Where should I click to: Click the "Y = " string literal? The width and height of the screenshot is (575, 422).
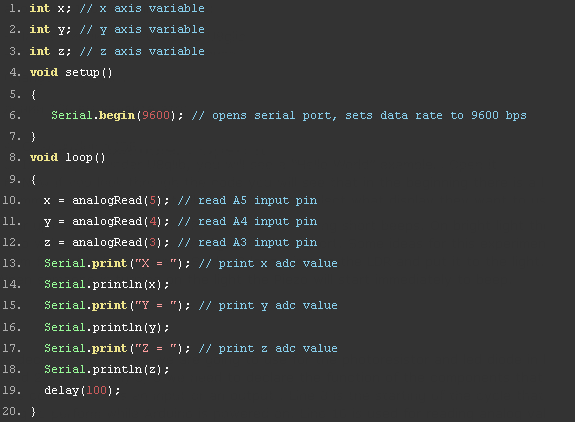point(156,306)
